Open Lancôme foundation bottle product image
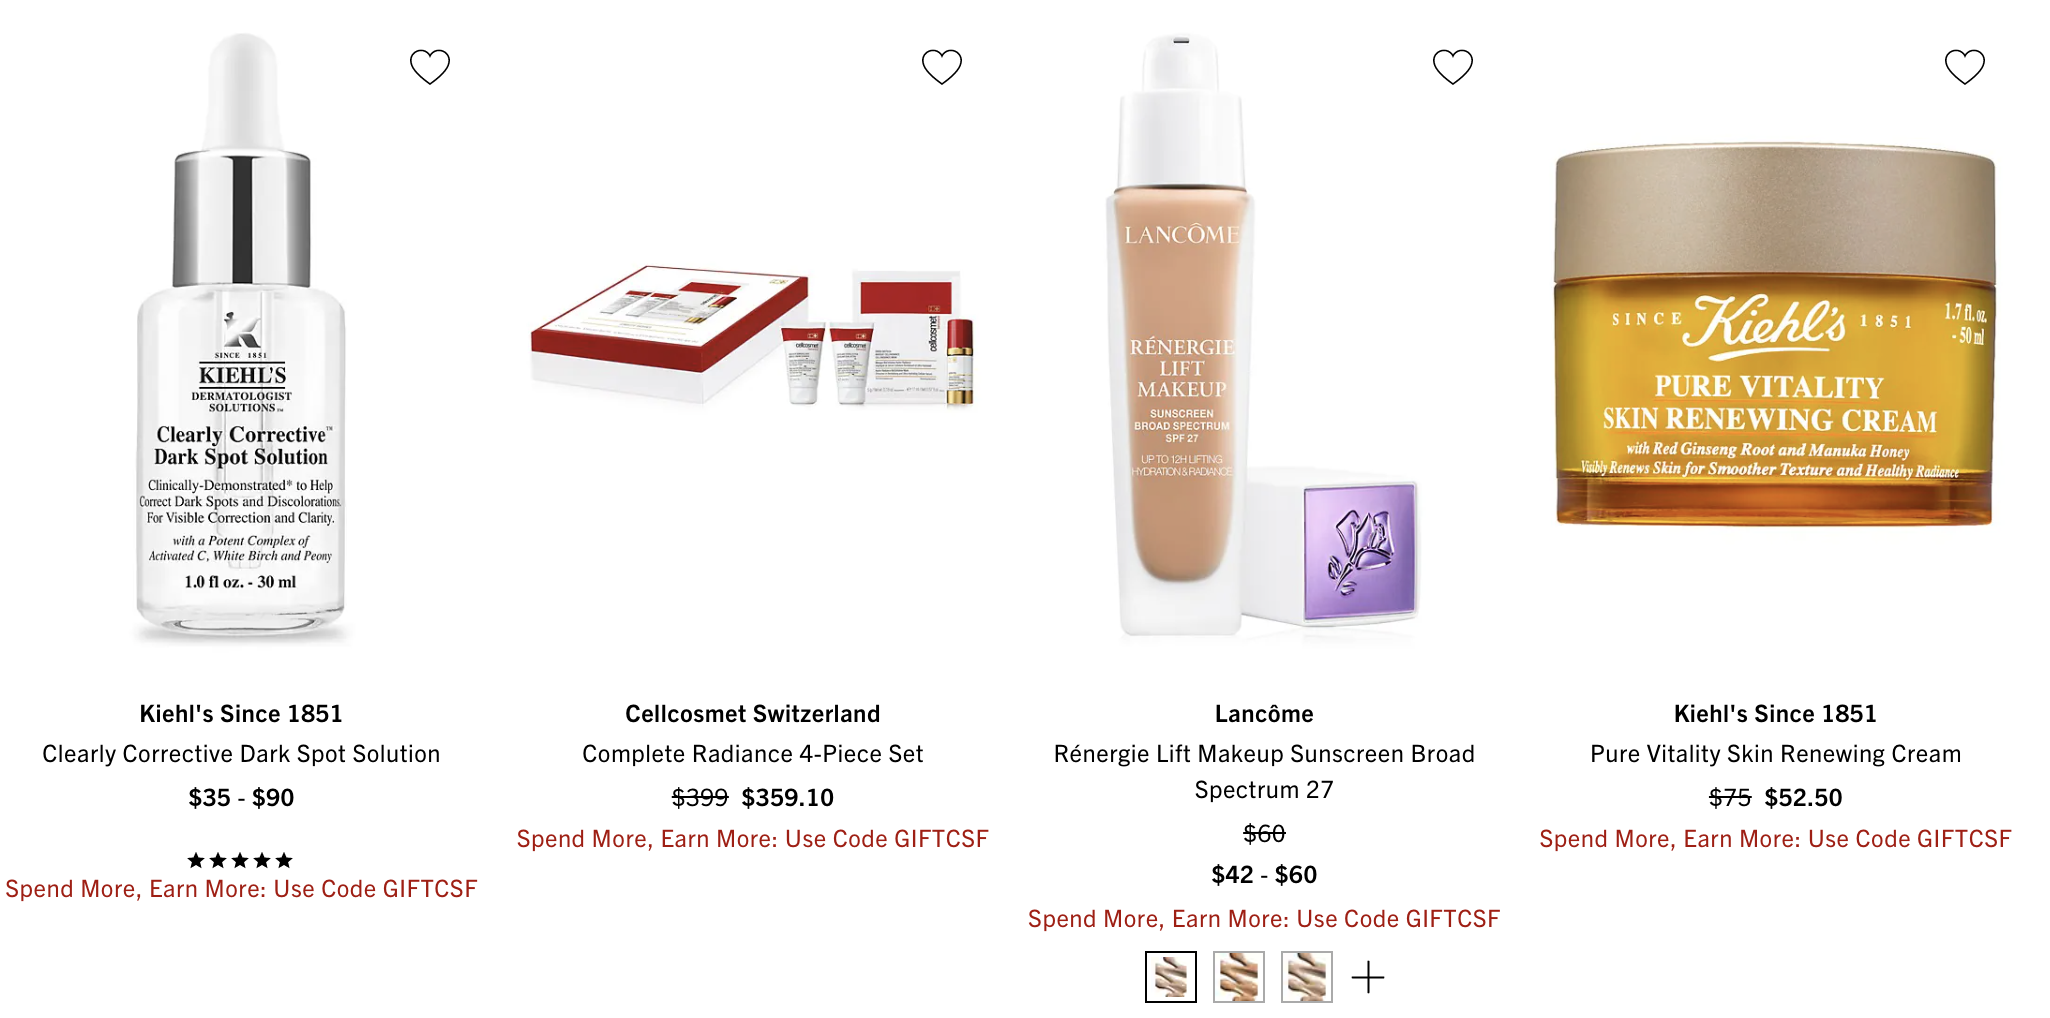The image size is (2050, 1018). click(x=1264, y=336)
